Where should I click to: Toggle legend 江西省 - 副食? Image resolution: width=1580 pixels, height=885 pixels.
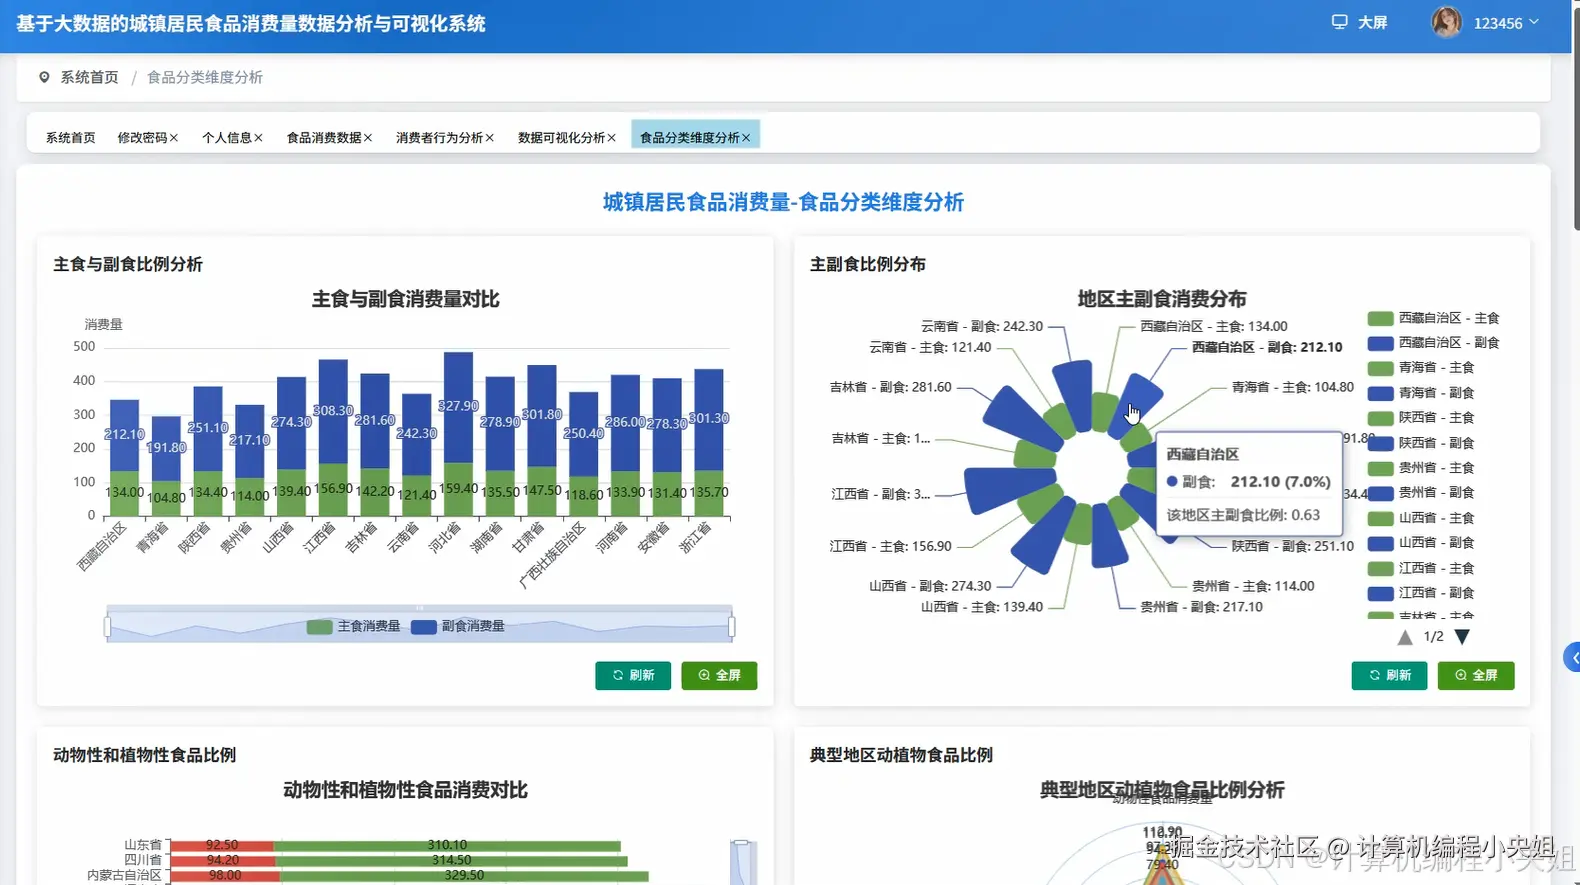1421,593
